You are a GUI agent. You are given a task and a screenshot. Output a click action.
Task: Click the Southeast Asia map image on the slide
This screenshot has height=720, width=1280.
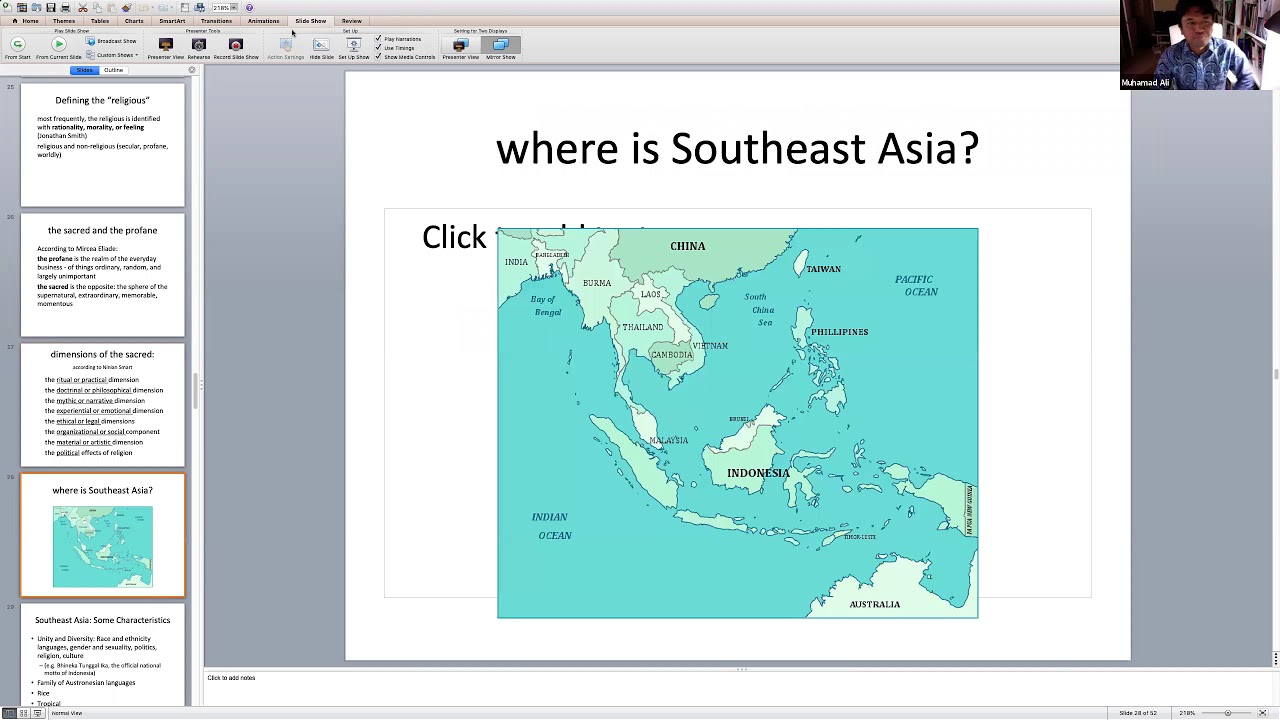point(738,423)
